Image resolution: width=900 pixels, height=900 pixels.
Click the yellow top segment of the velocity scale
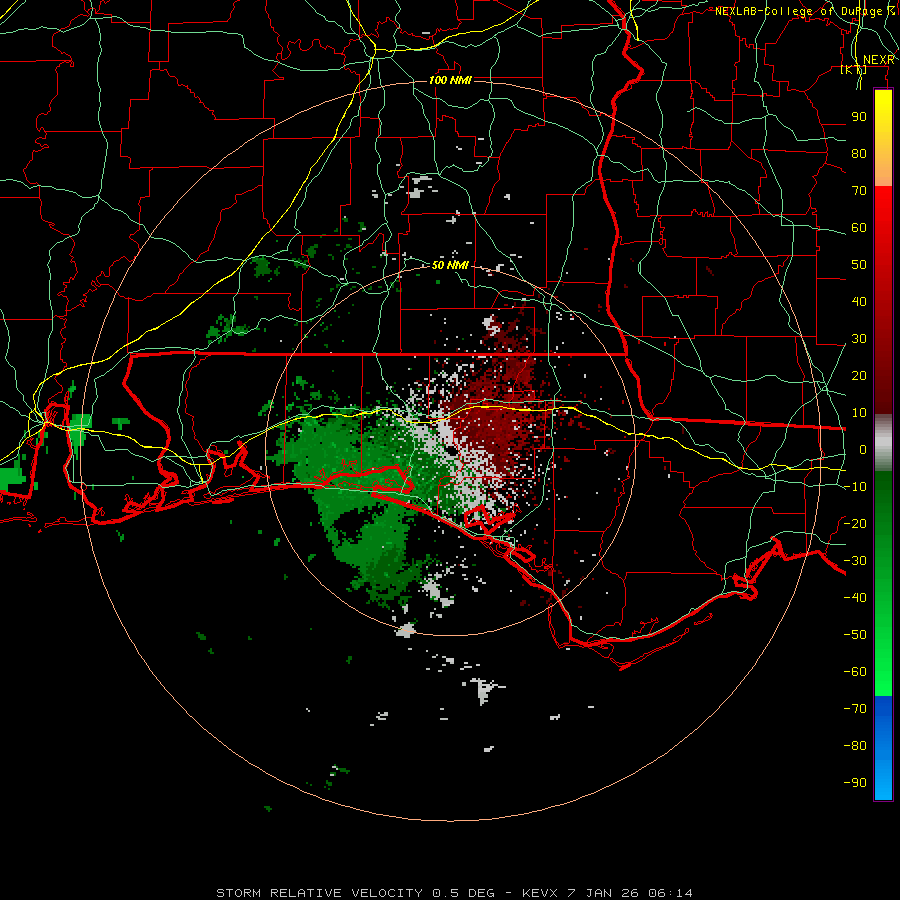(x=883, y=138)
